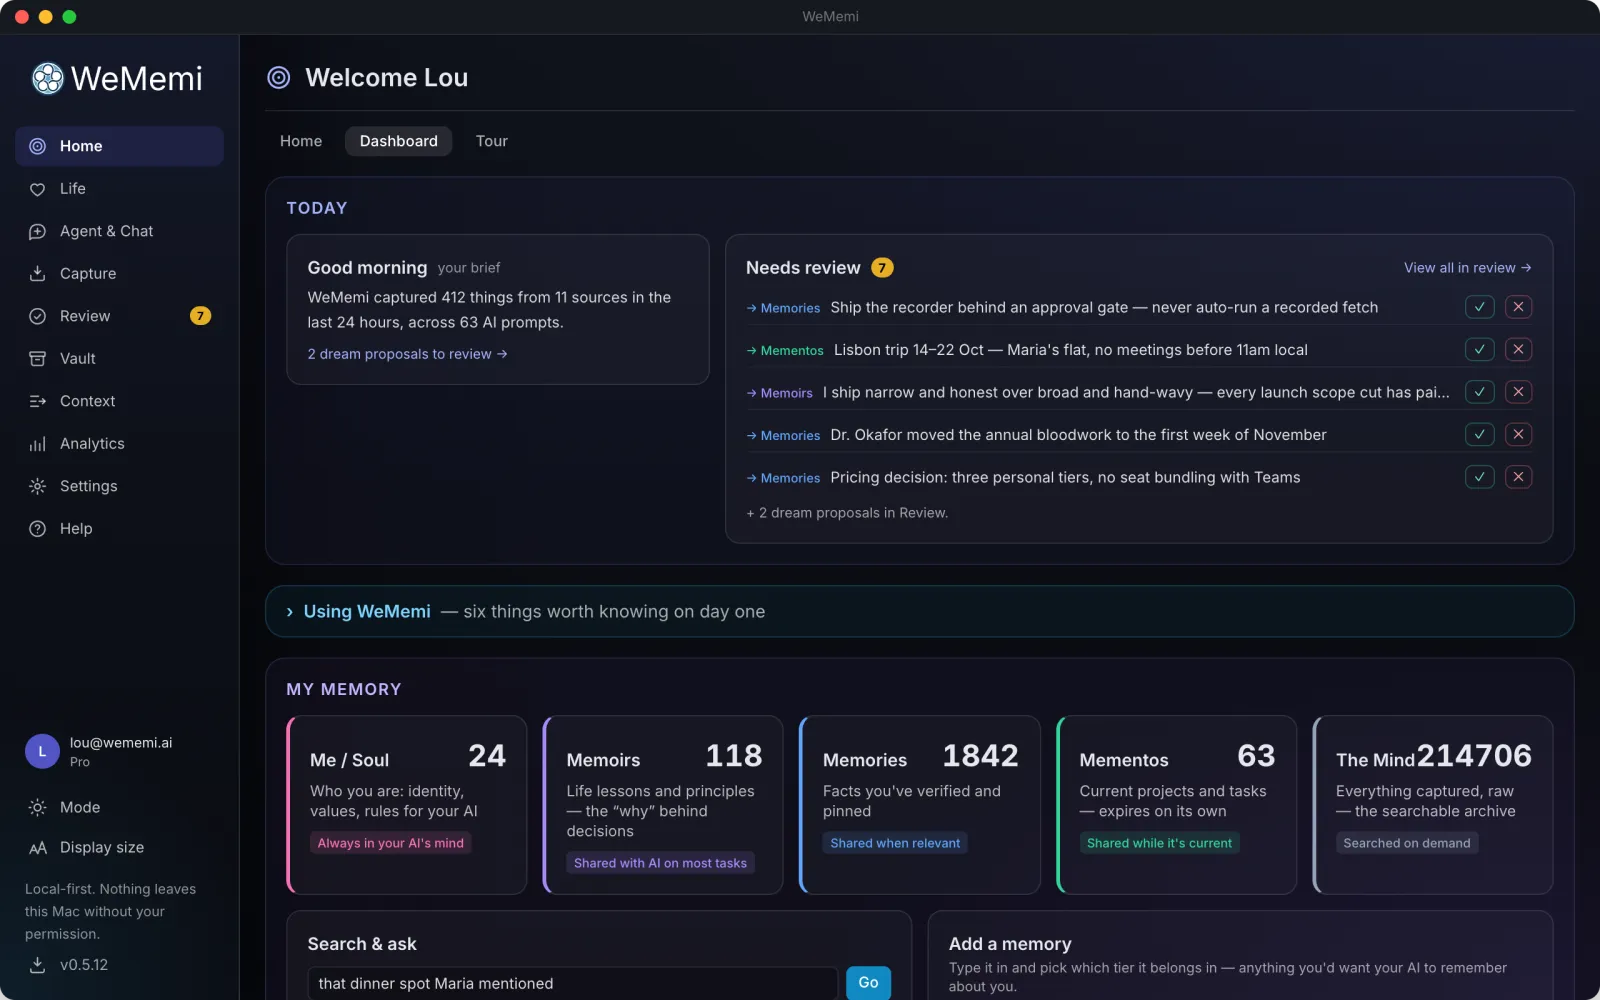
Task: Switch to the Dashboard tab
Action: 398,141
